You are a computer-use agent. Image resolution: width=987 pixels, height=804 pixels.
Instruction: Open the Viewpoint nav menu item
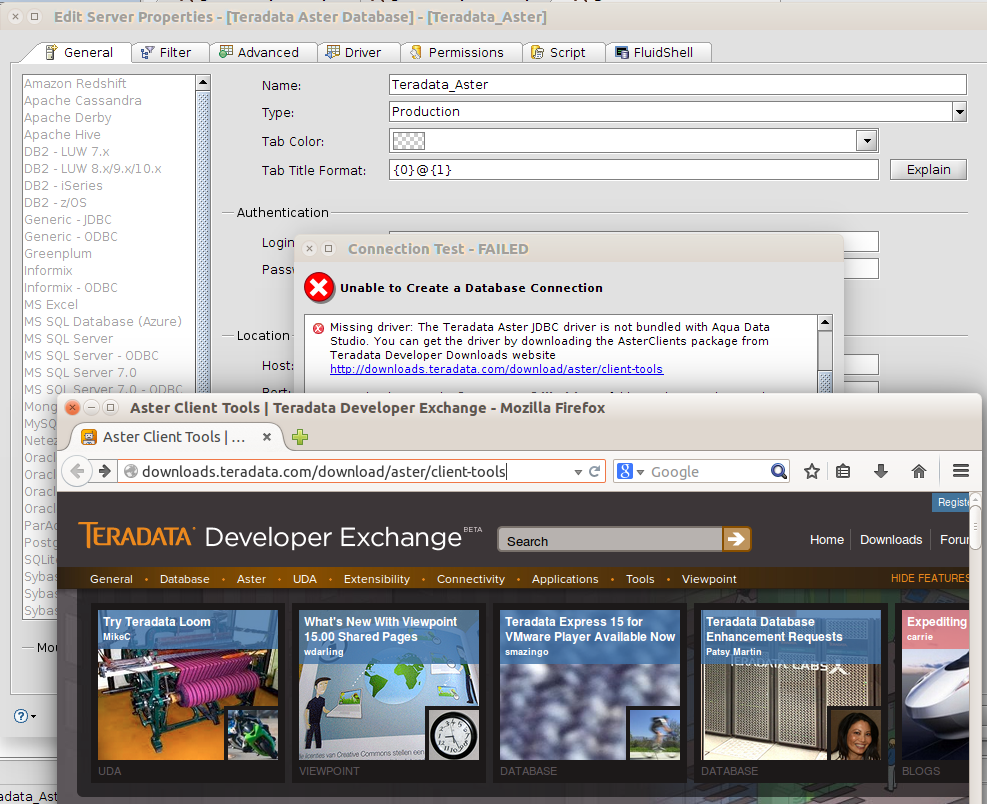pyautogui.click(x=709, y=579)
